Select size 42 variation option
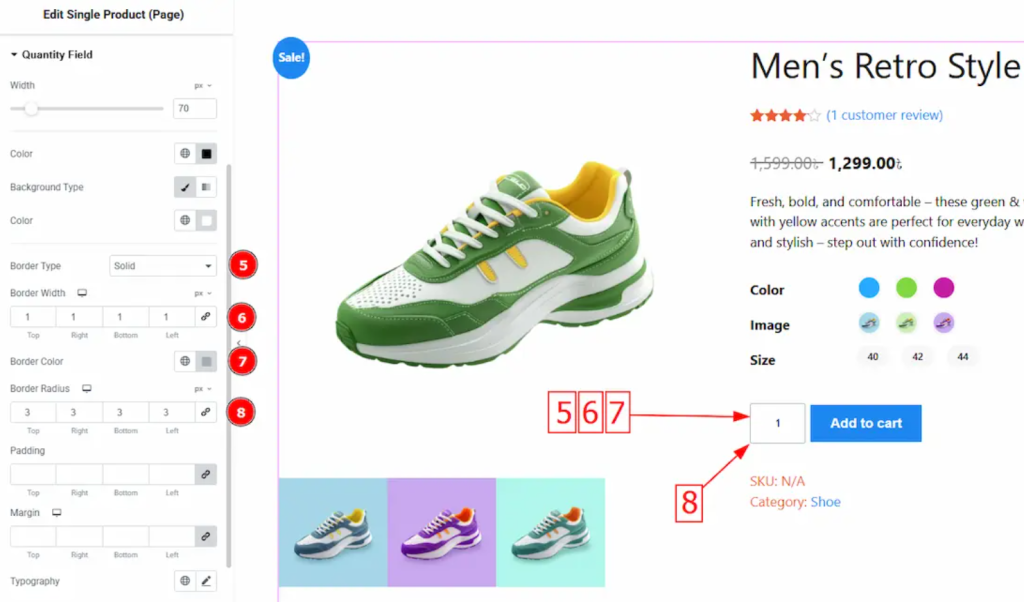Image resolution: width=1024 pixels, height=602 pixels. tap(918, 356)
